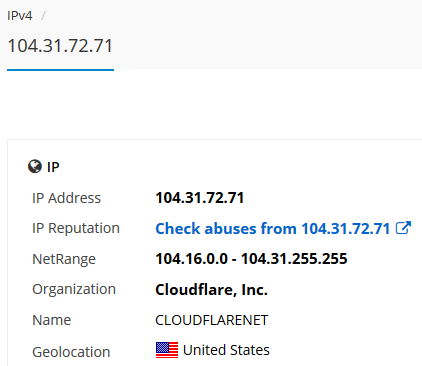Click the CLOUDFLARENET name value
422x366 pixels.
[x=212, y=320]
